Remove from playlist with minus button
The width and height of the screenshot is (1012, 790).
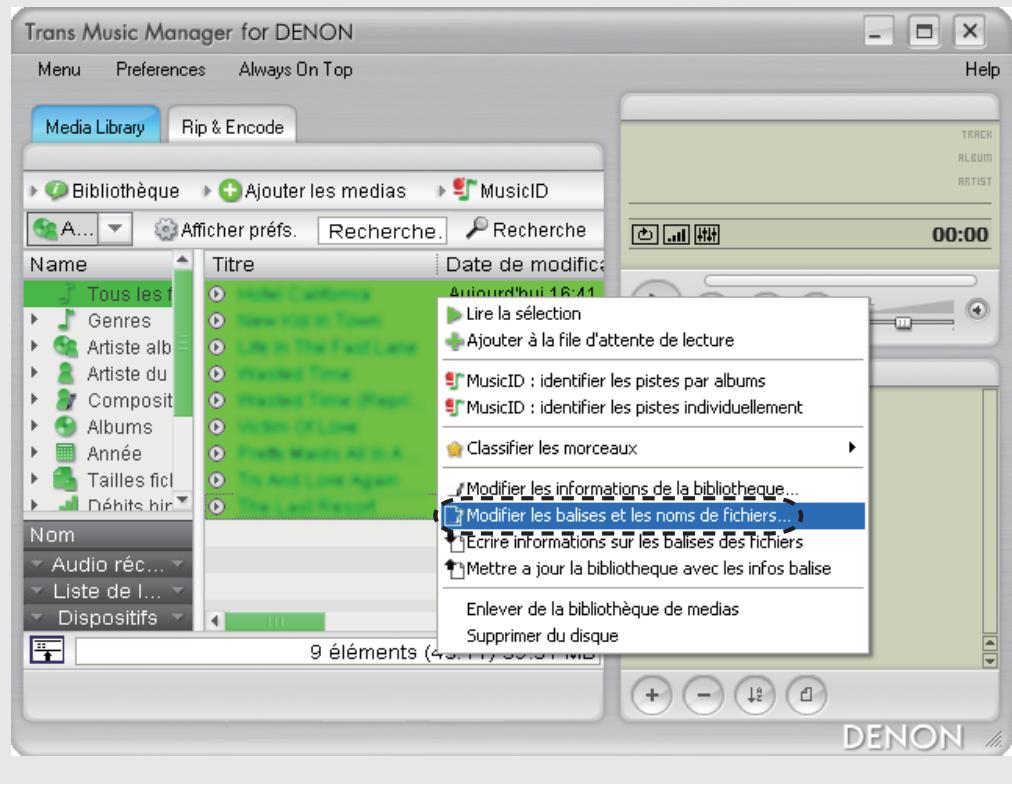703,695
